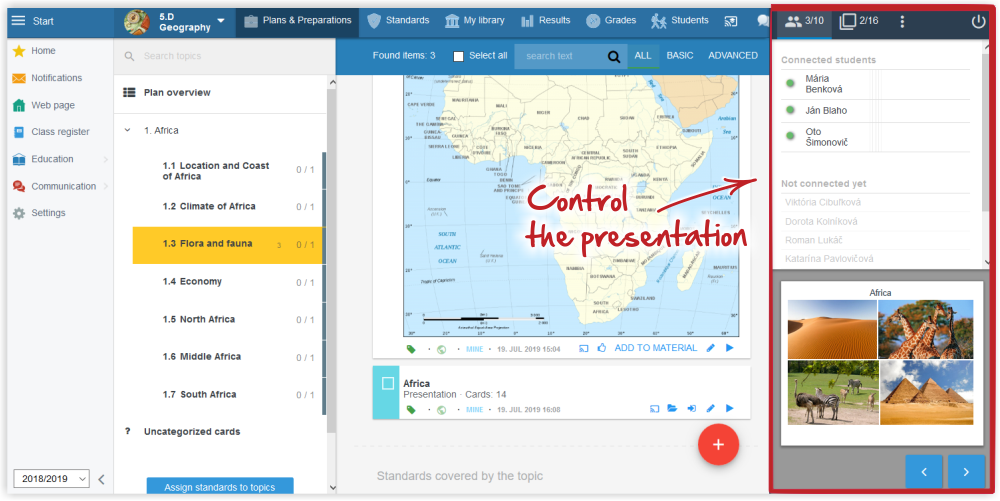Screen dimensions: 1000x501
Task: Open the Students tab
Action: 680,20
